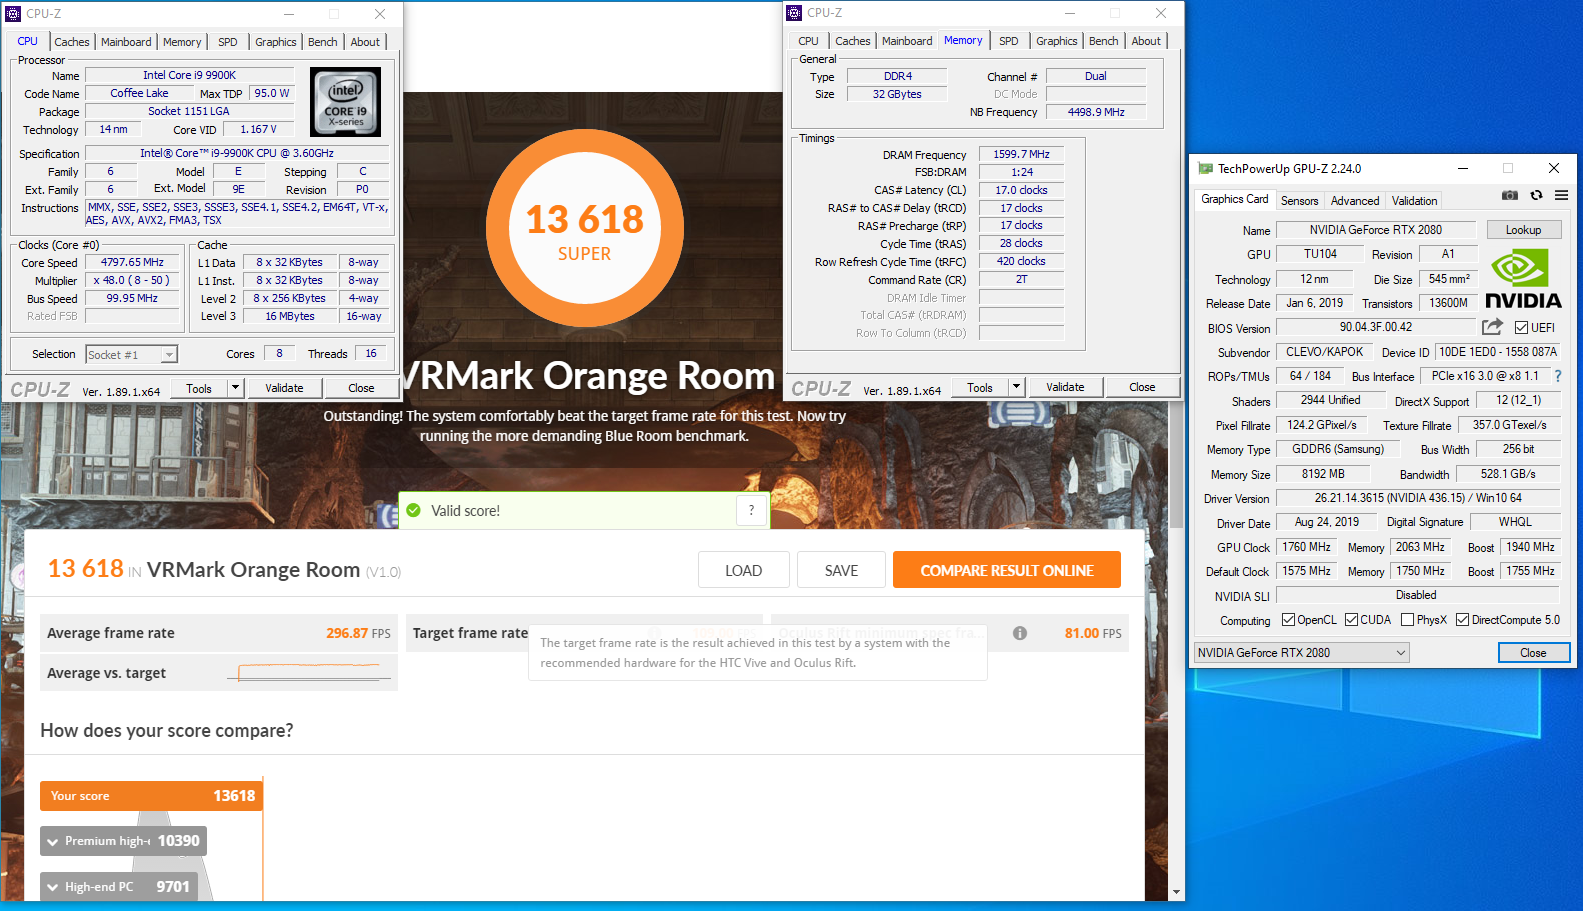Click the Memory Size 32 GBytes value
The width and height of the screenshot is (1583, 911).
(897, 94)
